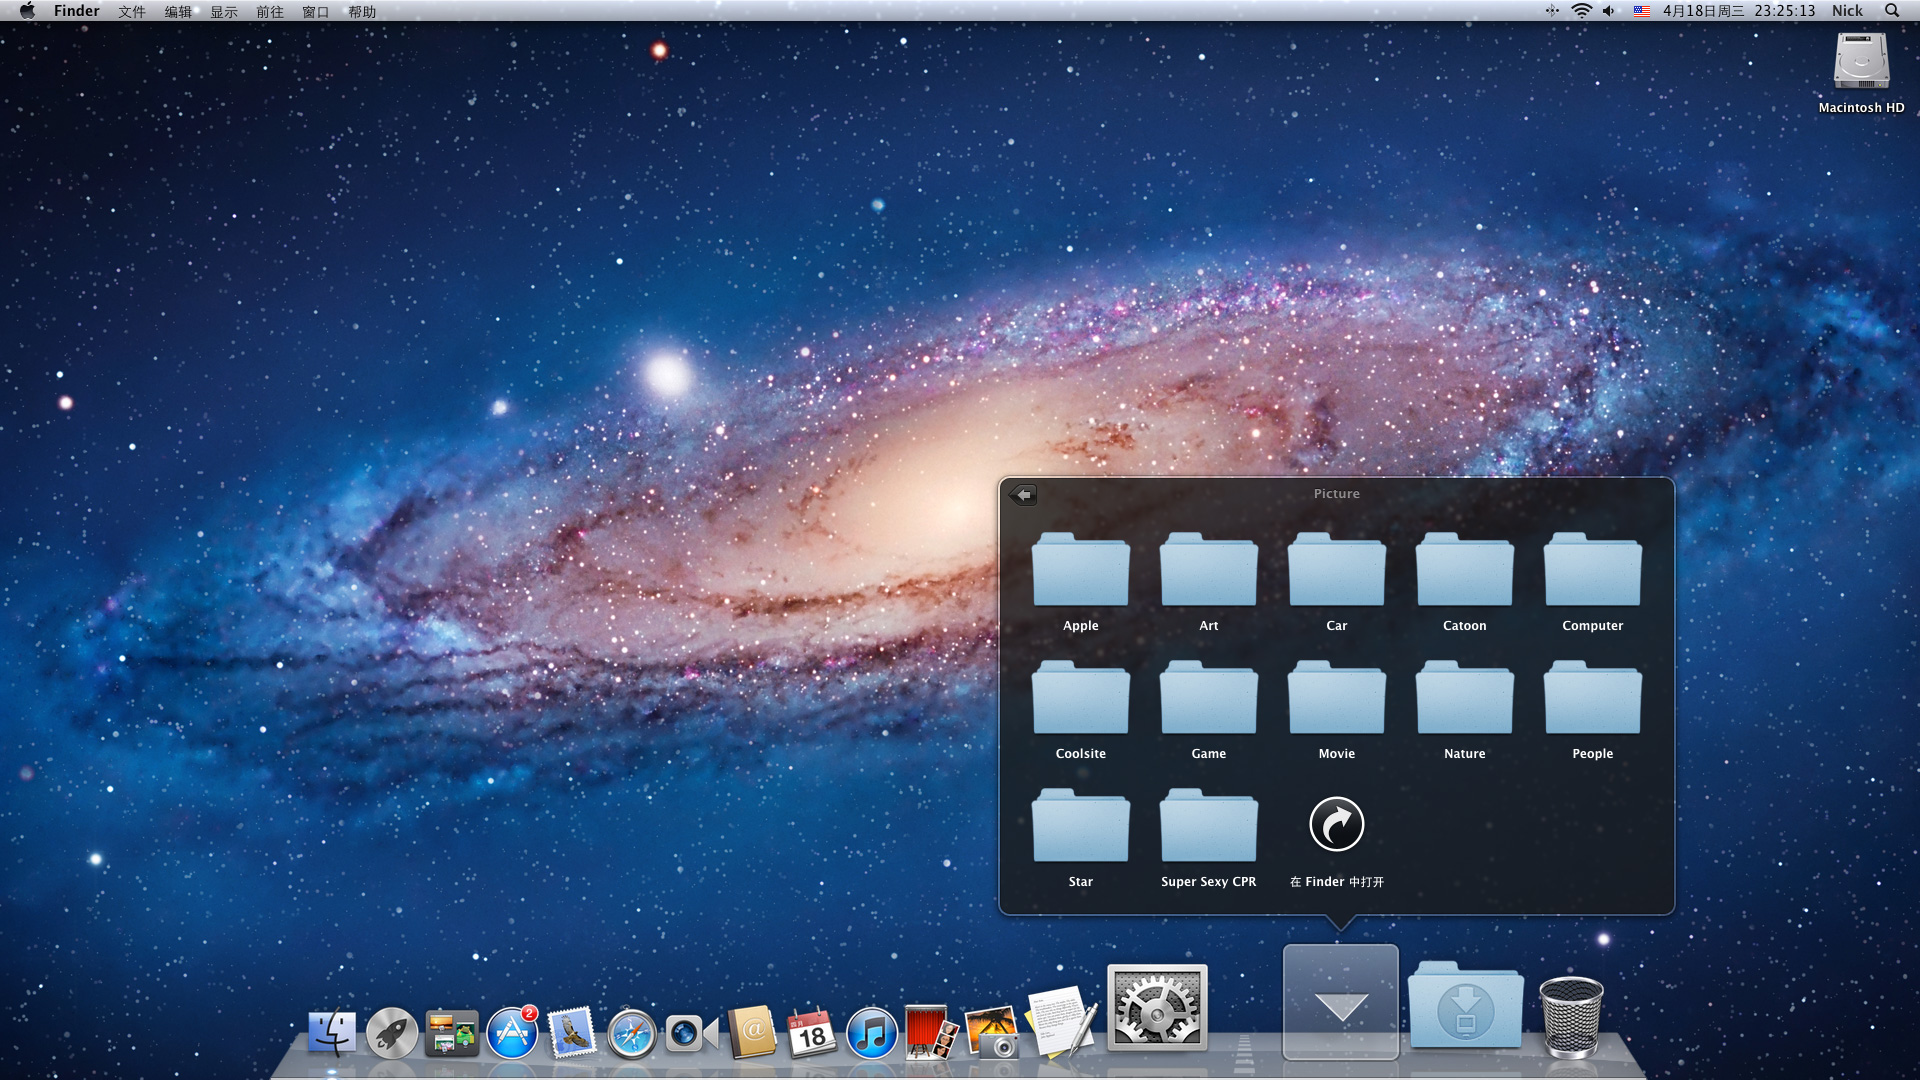Image resolution: width=1920 pixels, height=1080 pixels.
Task: Open the 显示 menu
Action: coord(224,11)
